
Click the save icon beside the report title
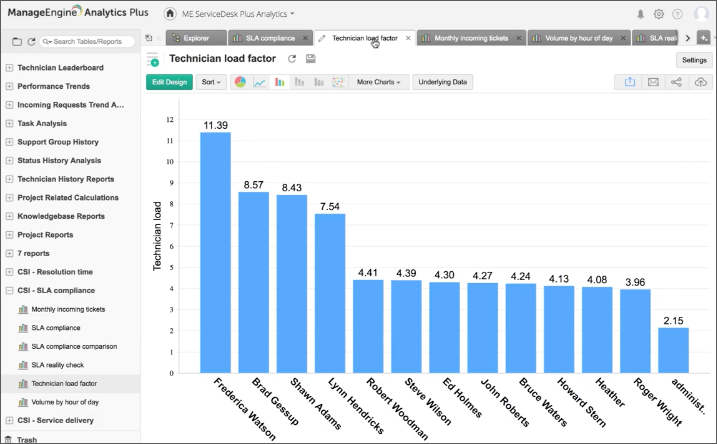coord(311,59)
